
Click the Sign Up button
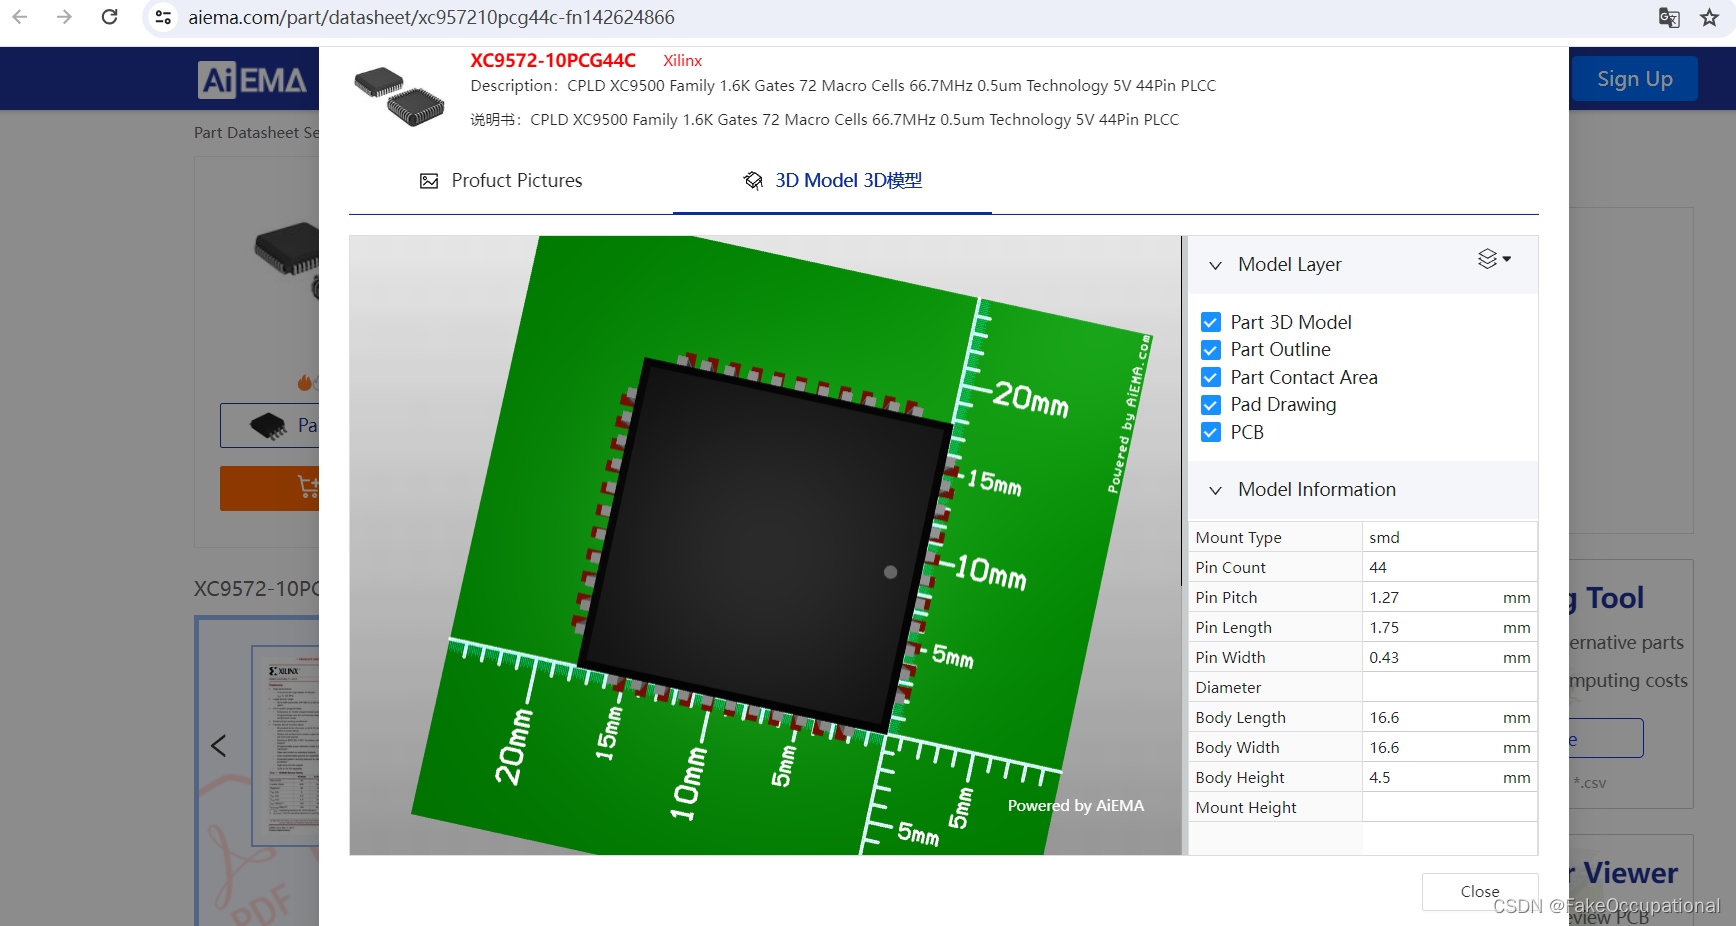pos(1634,79)
